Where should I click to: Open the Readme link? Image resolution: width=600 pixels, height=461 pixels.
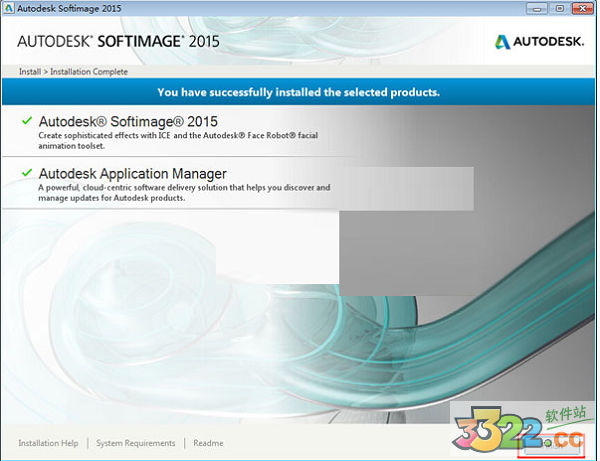(x=208, y=443)
